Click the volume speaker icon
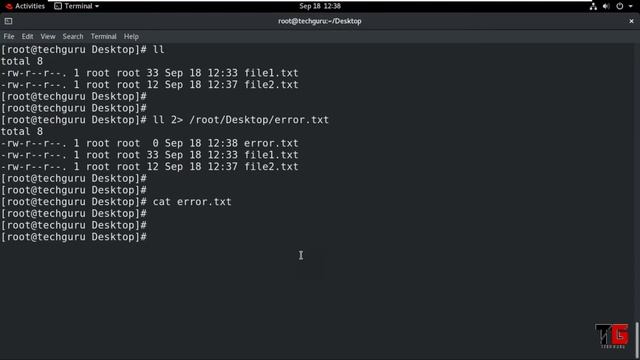This screenshot has height=360, width=640. pyautogui.click(x=606, y=6)
